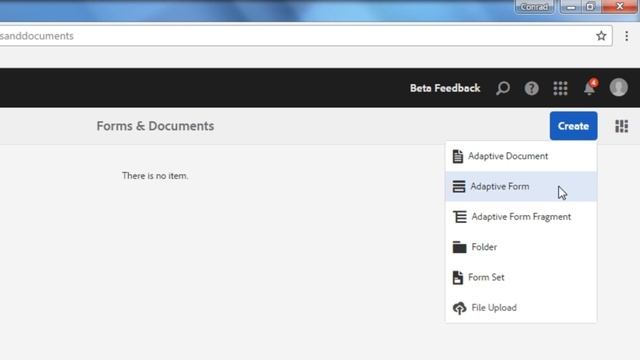Click the Adaptive Form stacked-bars icon
The image size is (640, 360).
(x=459, y=186)
